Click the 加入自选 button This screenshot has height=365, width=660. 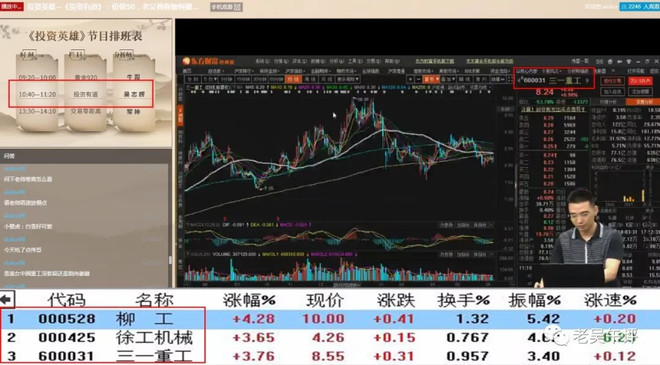(x=612, y=91)
